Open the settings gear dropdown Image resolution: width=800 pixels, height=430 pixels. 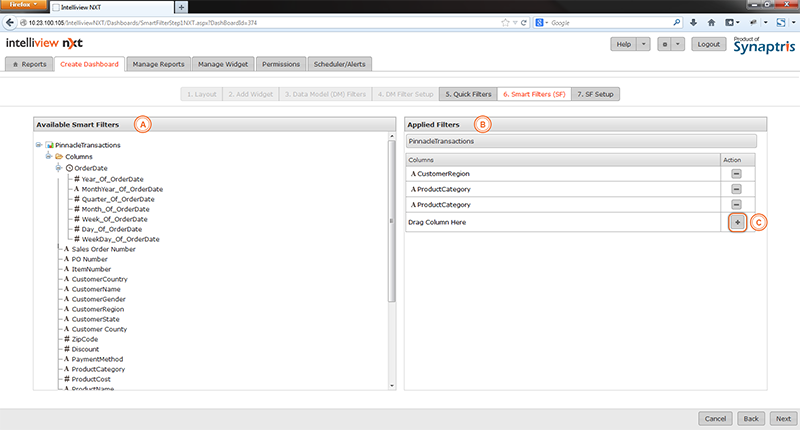point(664,44)
